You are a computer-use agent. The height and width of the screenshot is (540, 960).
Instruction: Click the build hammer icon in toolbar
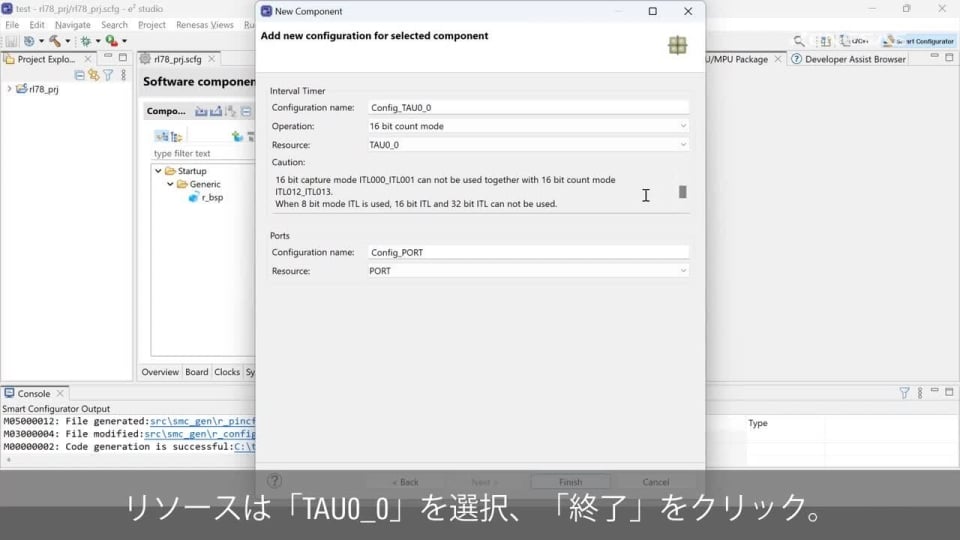tap(54, 41)
